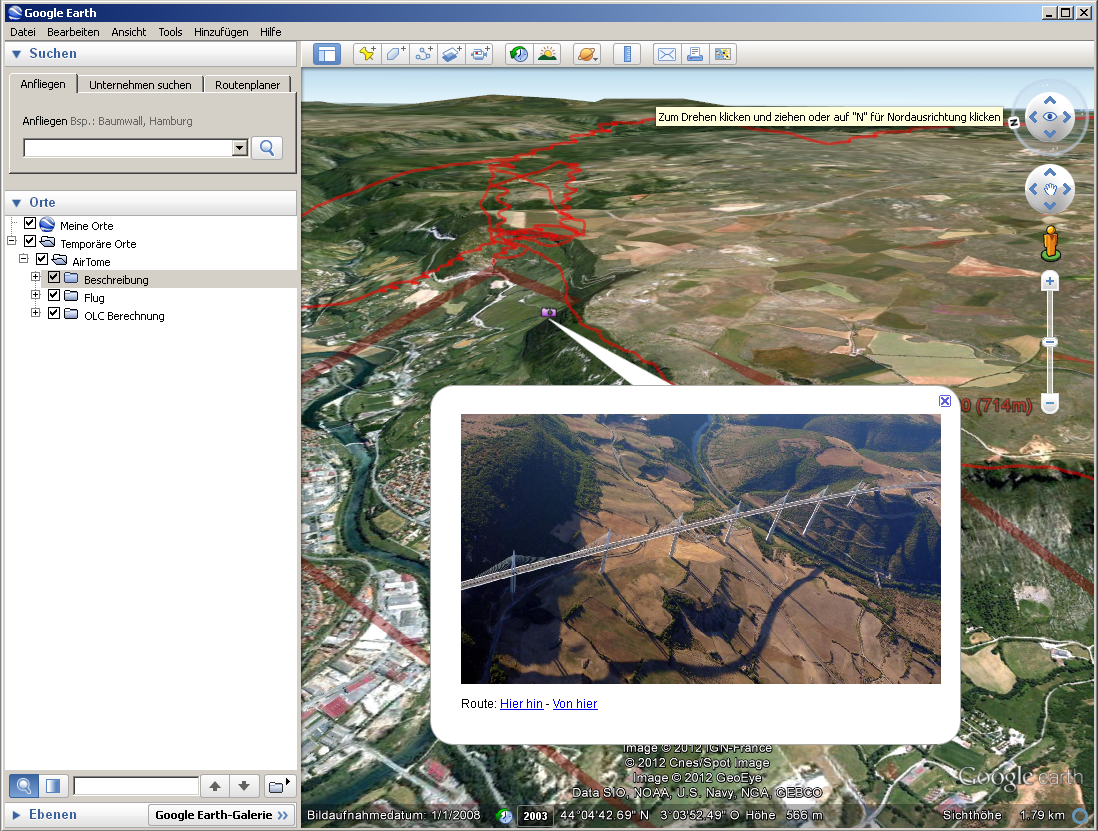
Task: Show historical imagery with the clock icon
Action: pos(519,54)
